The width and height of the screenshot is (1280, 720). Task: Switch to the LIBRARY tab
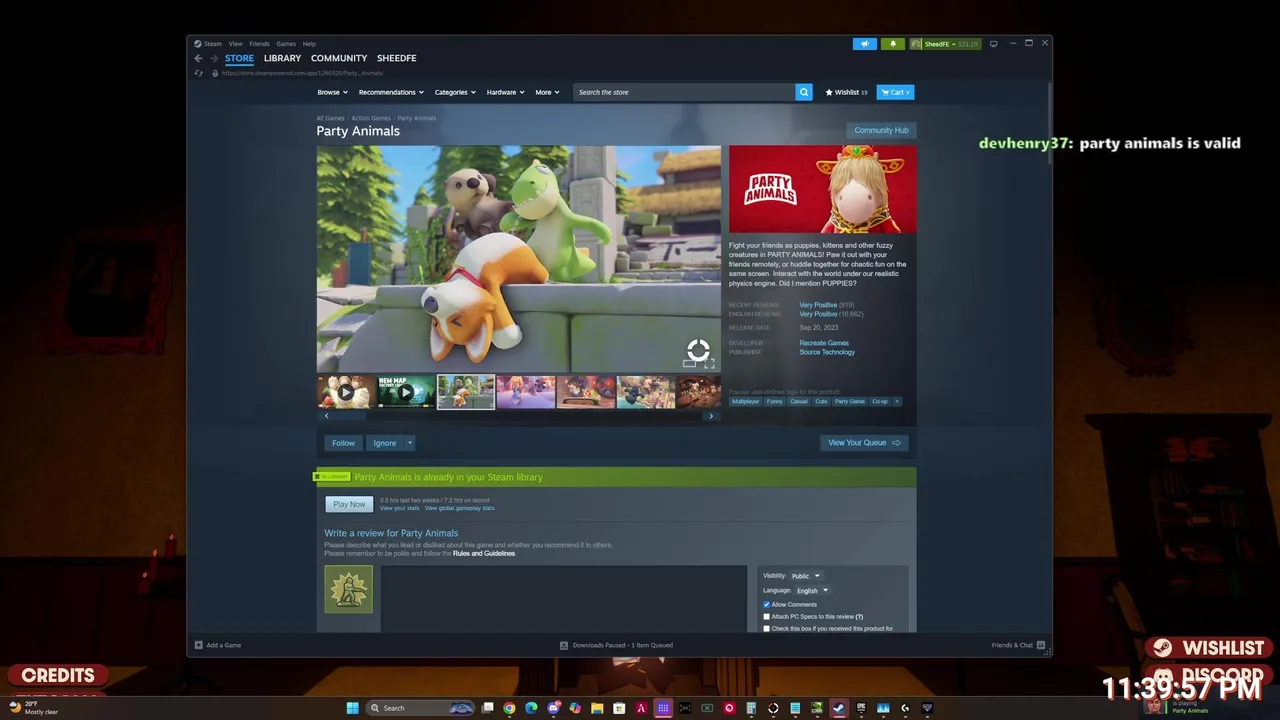point(282,58)
